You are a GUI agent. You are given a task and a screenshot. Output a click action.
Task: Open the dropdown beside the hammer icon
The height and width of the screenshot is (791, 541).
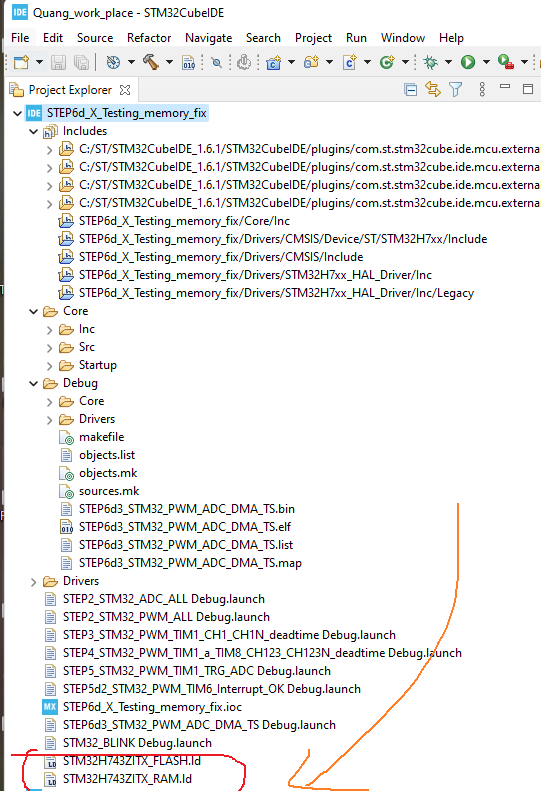coord(169,62)
